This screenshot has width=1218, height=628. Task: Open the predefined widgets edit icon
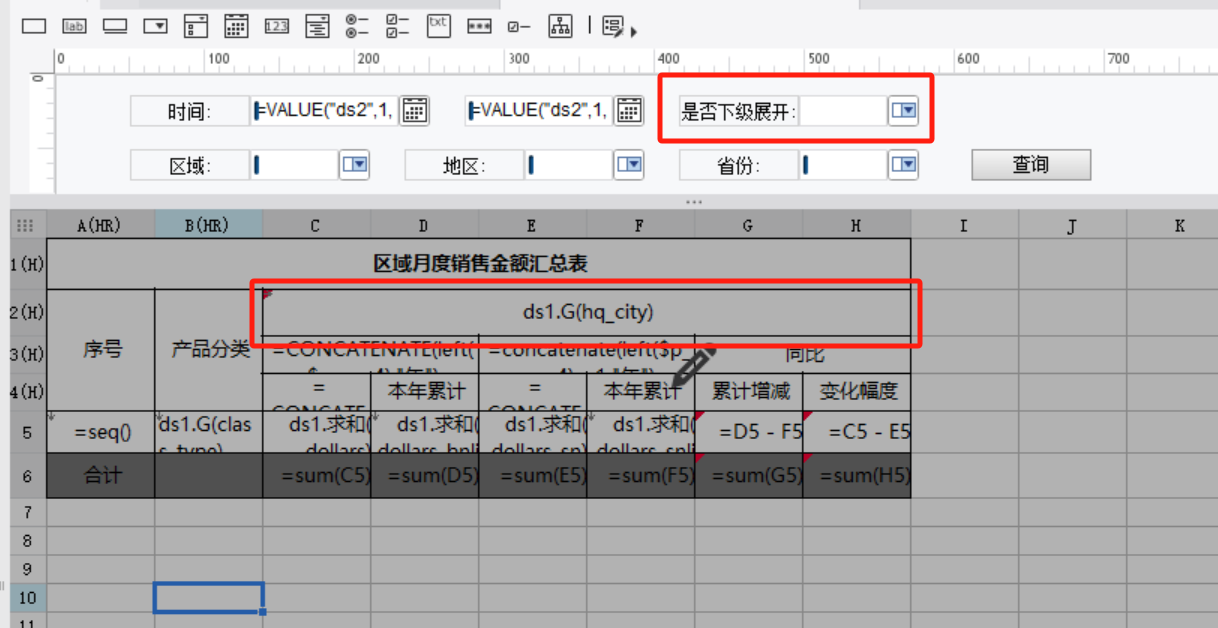614,26
